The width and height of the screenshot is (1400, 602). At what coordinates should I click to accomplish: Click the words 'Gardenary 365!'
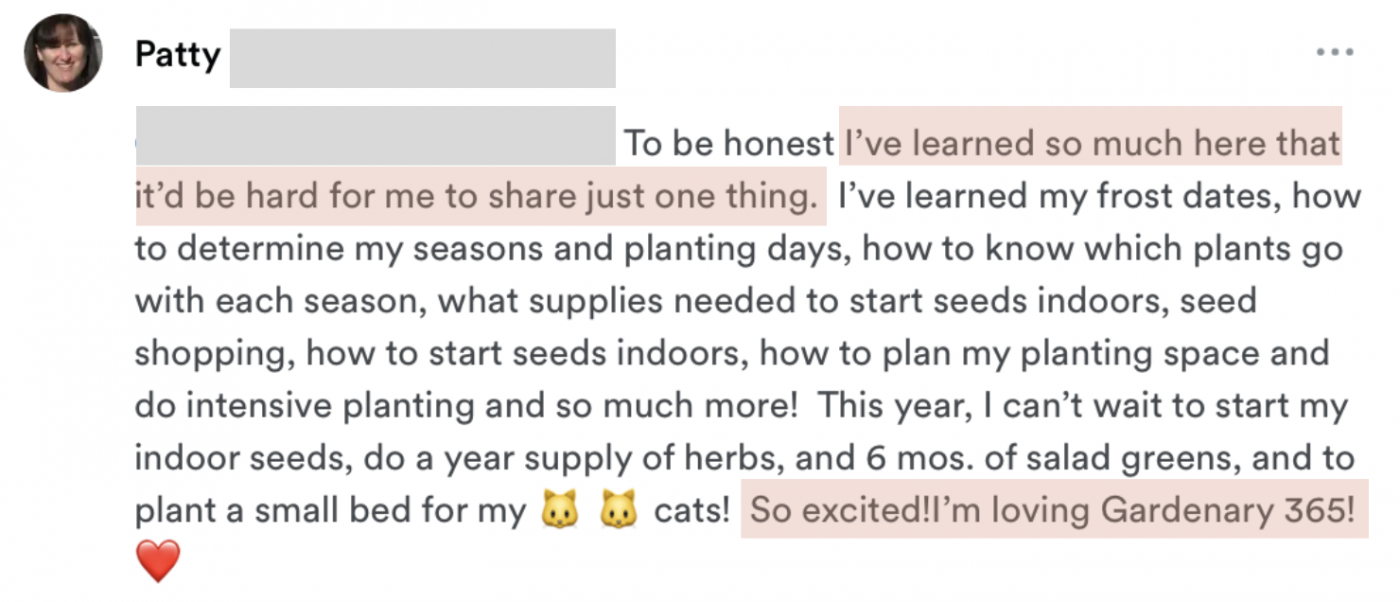point(1228,510)
